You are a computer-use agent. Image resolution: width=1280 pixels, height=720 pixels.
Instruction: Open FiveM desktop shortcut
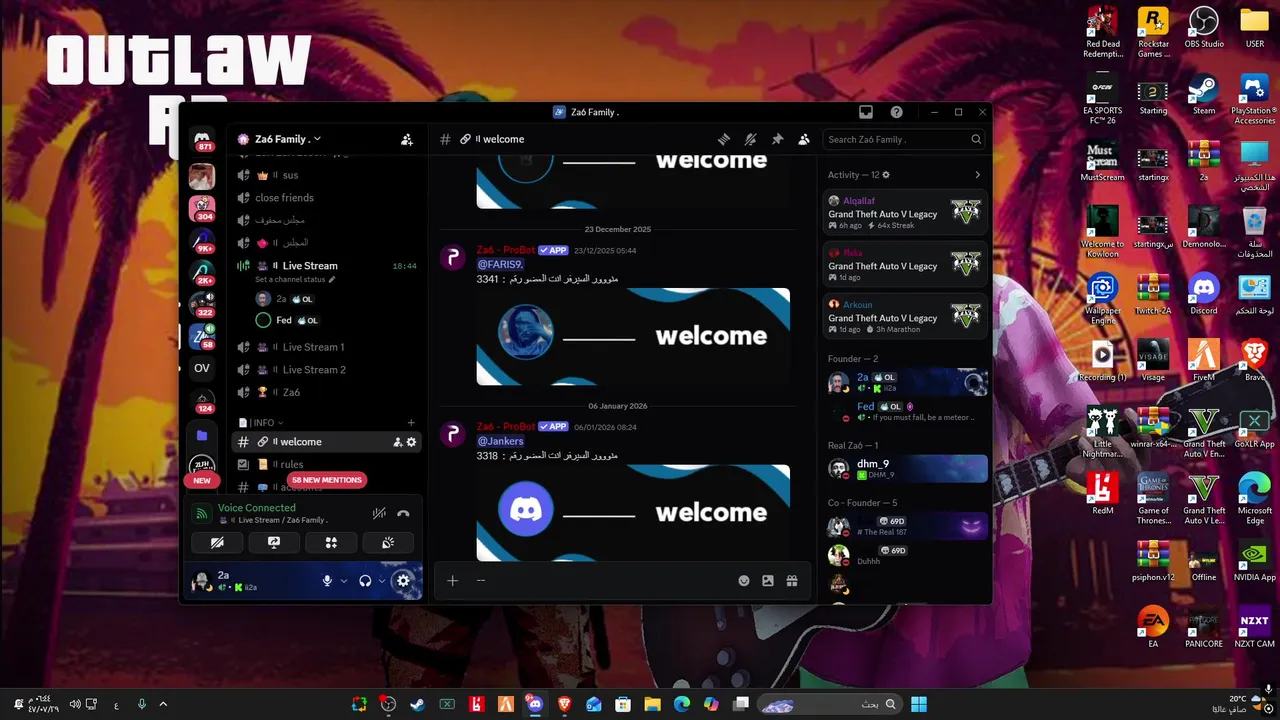pyautogui.click(x=1204, y=362)
